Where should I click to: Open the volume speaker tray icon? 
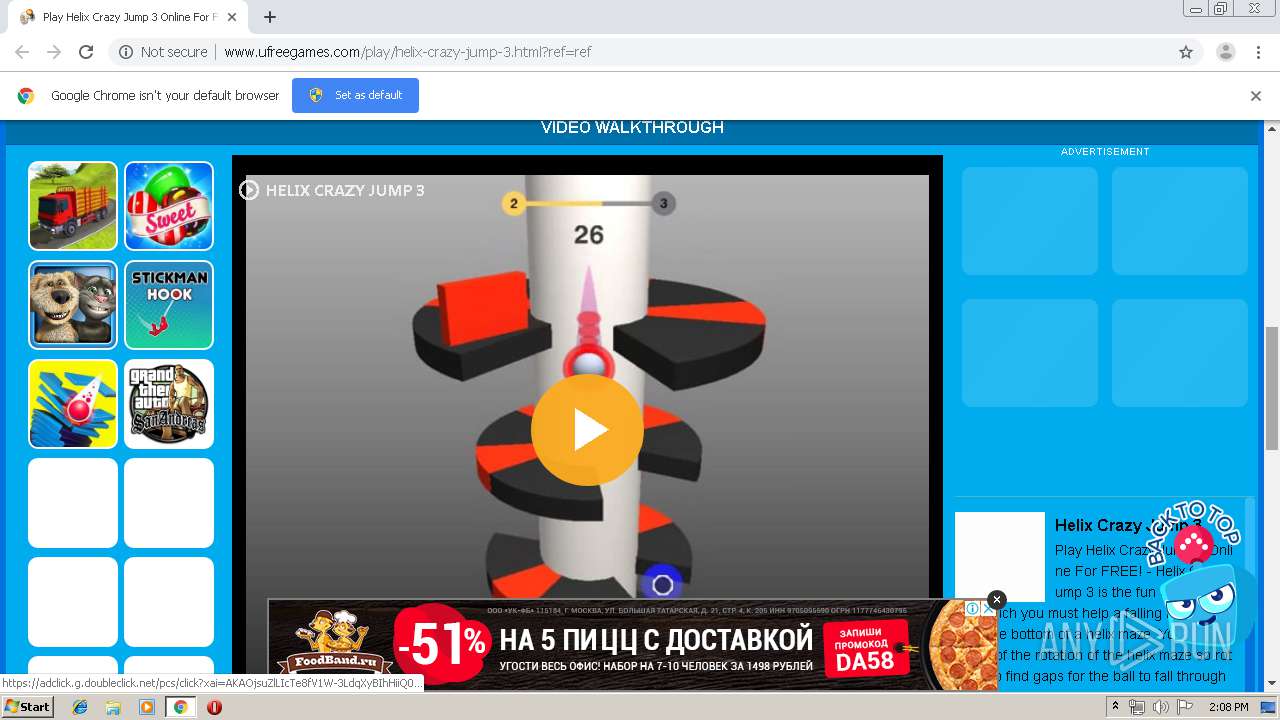pos(1160,707)
